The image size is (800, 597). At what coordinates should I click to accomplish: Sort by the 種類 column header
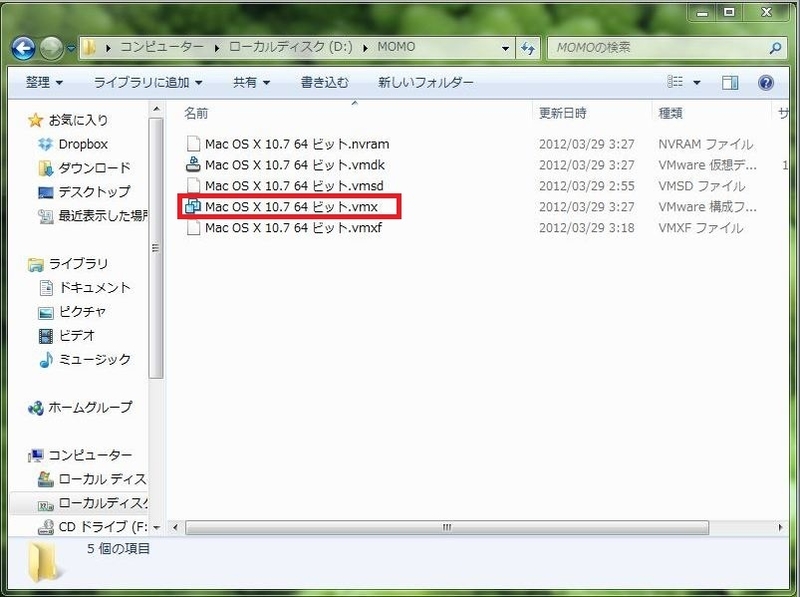click(670, 113)
